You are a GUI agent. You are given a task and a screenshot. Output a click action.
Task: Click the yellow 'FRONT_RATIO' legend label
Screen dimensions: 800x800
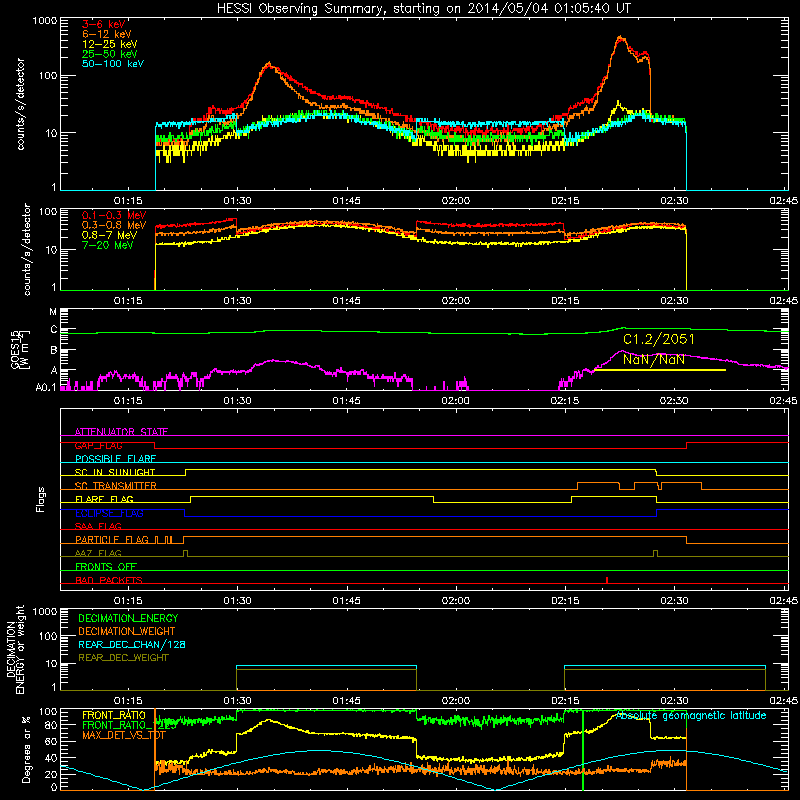click(x=114, y=715)
